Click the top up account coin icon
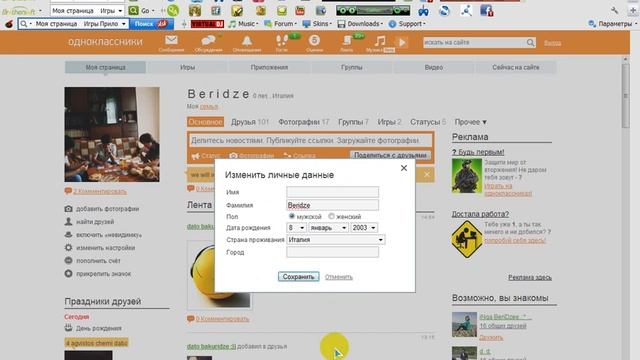Image resolution: width=640 pixels, height=360 pixels. [x=68, y=260]
